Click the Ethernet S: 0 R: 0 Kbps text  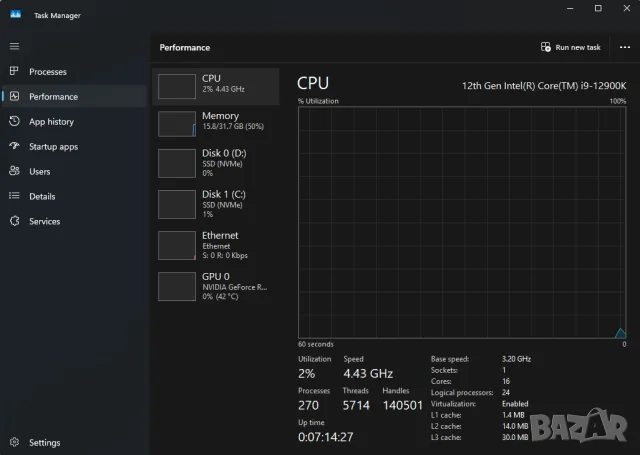pos(225,255)
